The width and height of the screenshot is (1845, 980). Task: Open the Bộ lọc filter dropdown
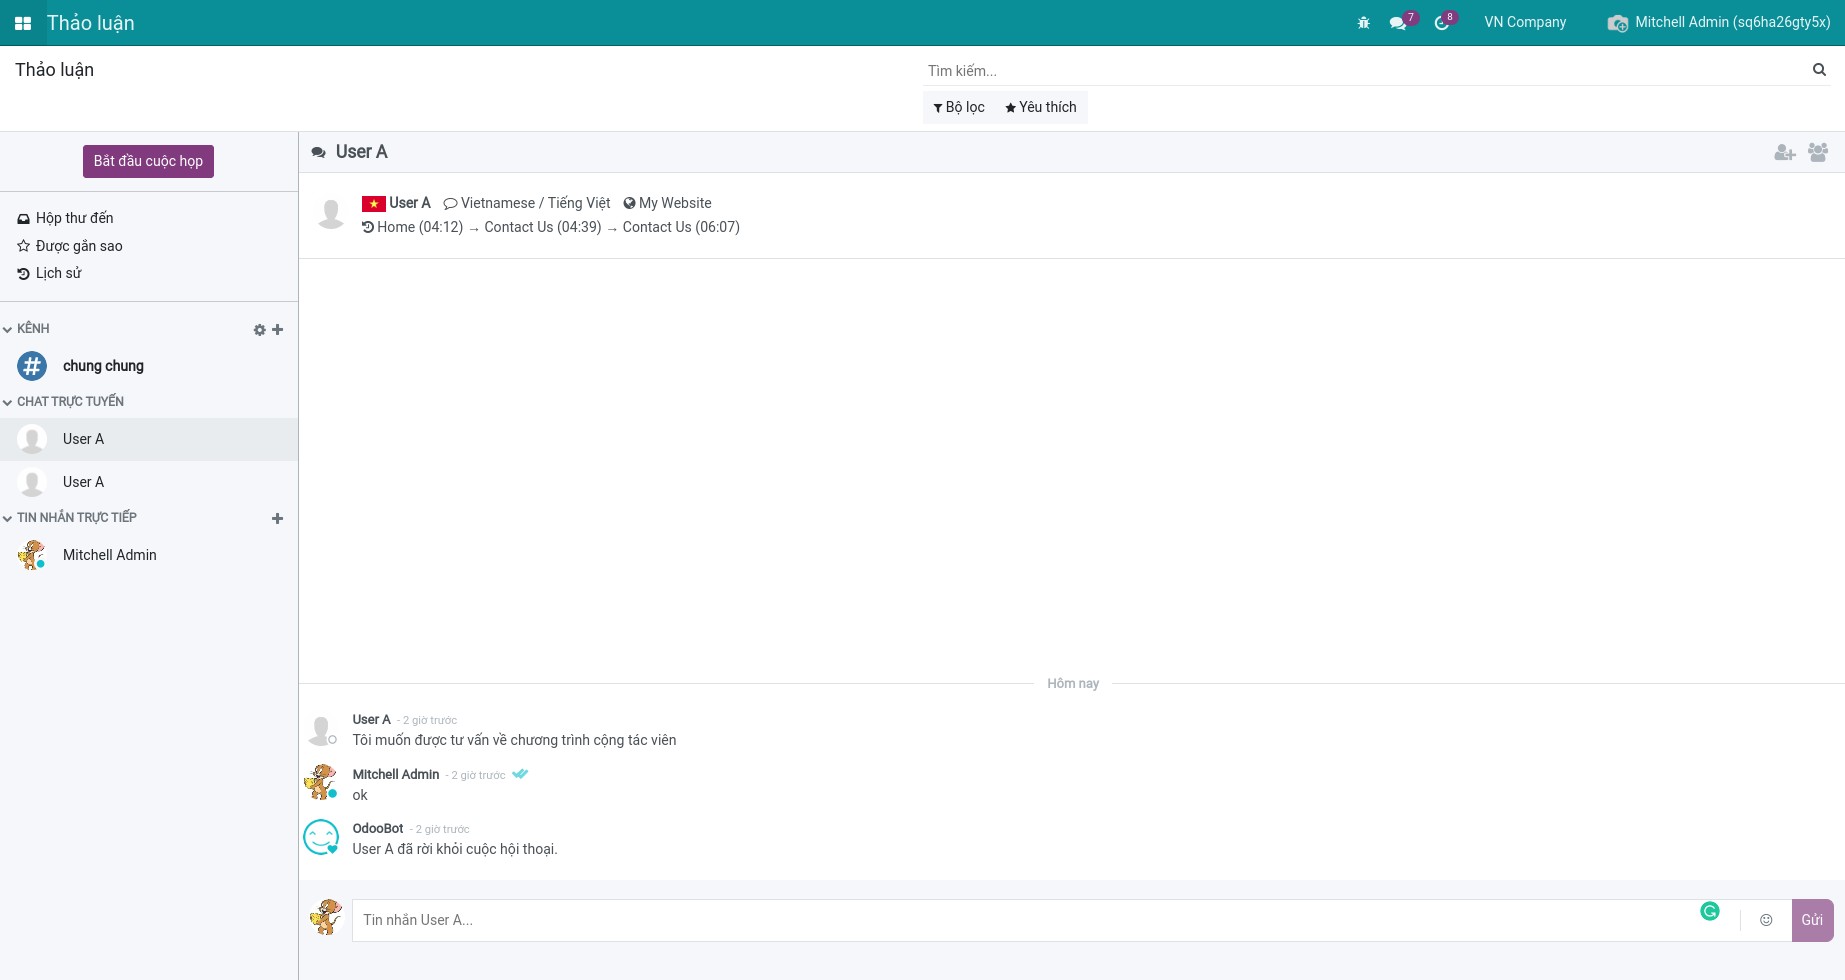pos(959,107)
